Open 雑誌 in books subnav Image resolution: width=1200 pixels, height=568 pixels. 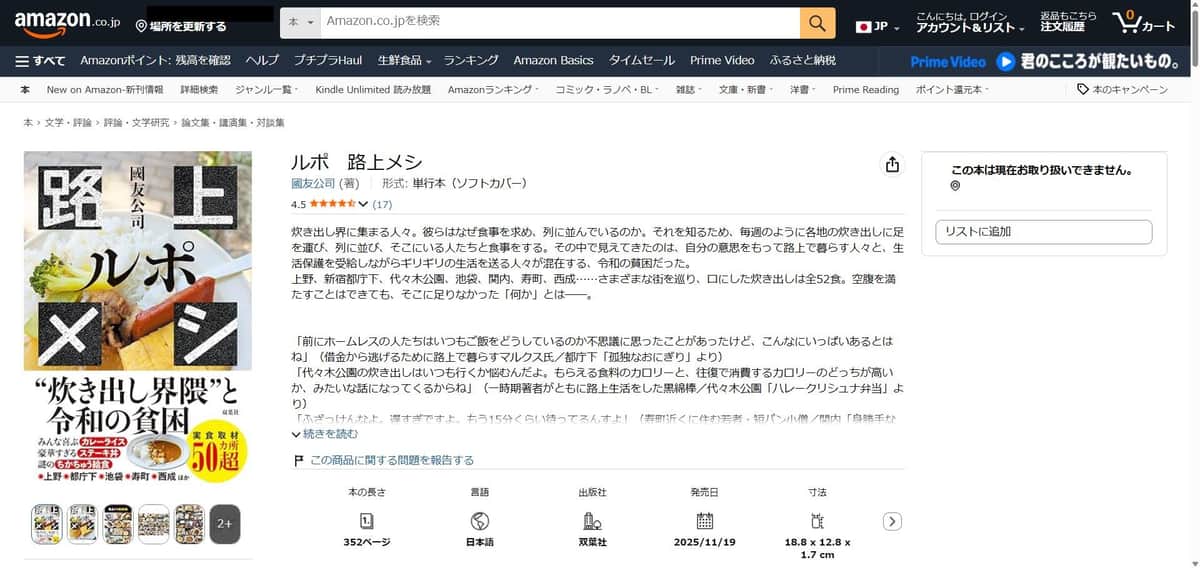tap(688, 90)
